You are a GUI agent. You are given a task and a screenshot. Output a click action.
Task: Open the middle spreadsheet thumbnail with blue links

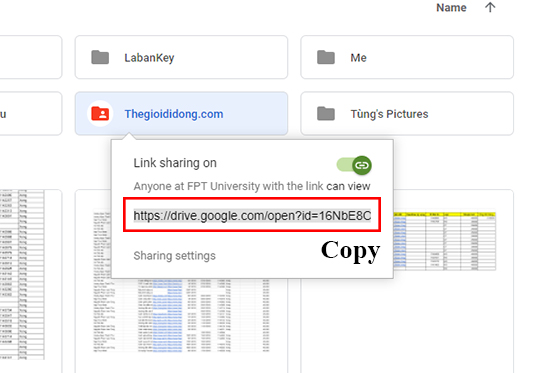pyautogui.click(x=182, y=315)
